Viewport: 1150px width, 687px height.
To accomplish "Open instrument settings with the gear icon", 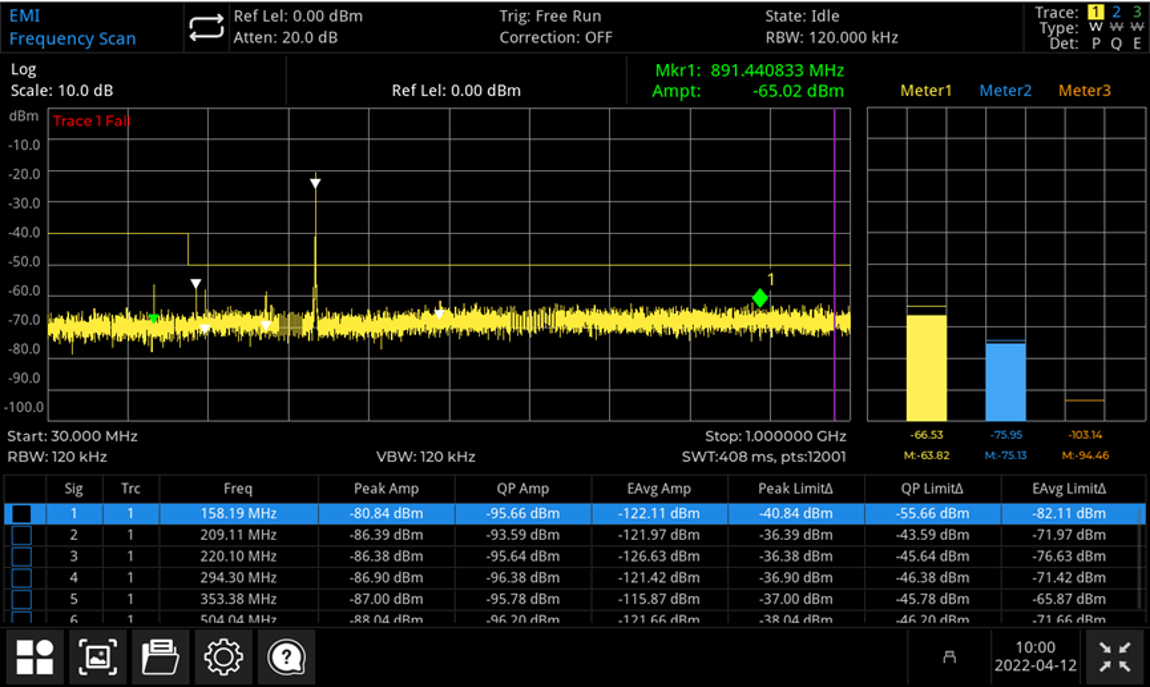I will click(x=223, y=656).
